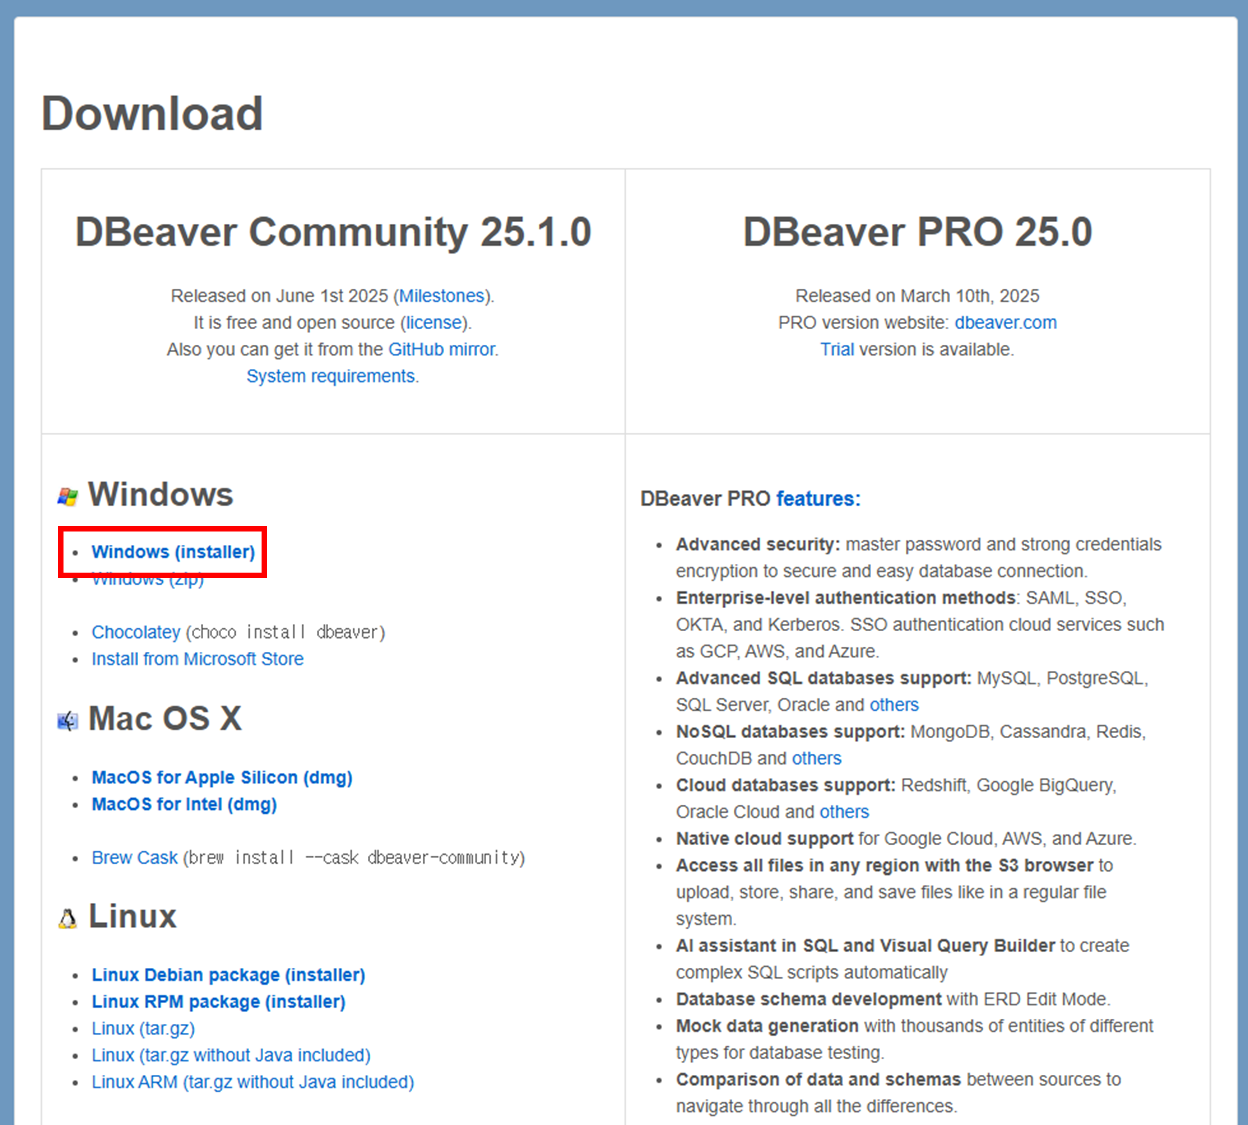Click the Linux penguin icon

click(67, 919)
